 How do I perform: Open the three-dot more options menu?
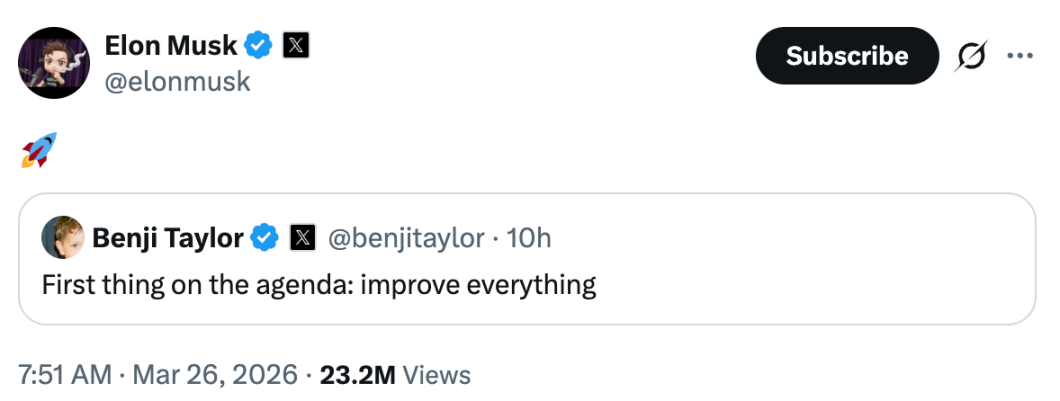[x=1019, y=56]
